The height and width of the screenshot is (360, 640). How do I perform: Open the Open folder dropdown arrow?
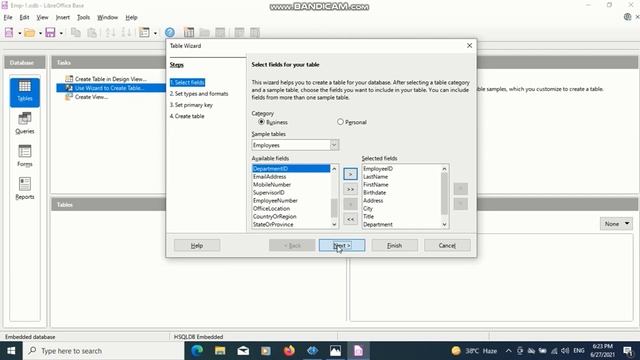coord(40,33)
